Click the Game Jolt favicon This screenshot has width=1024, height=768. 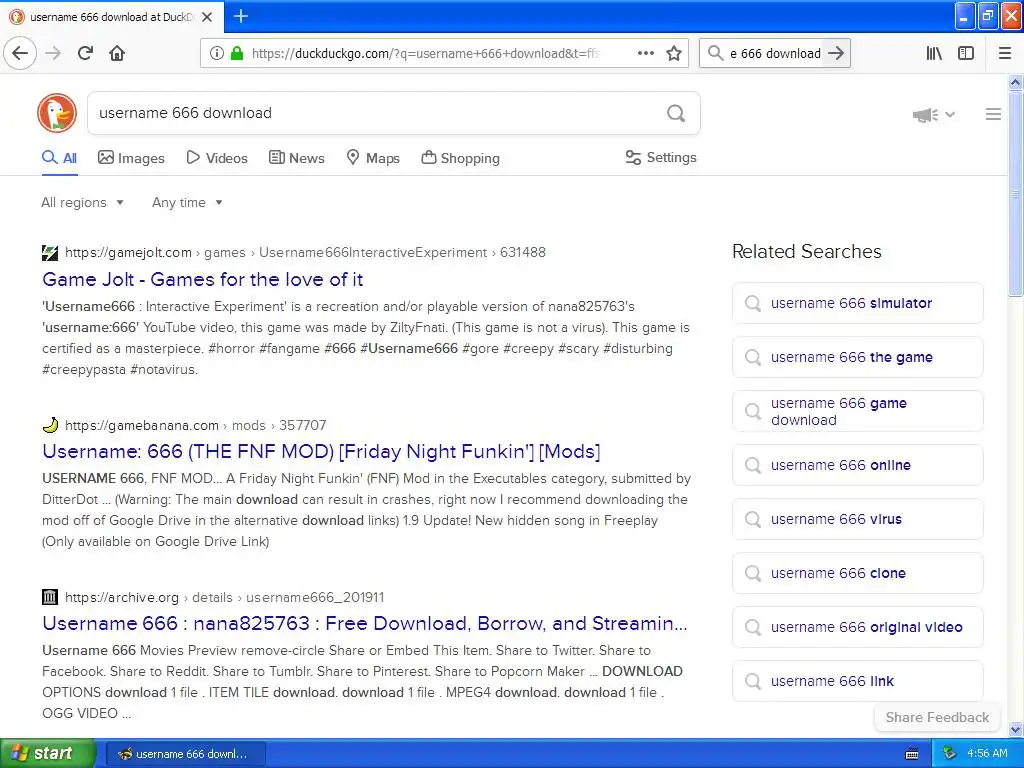(x=50, y=253)
